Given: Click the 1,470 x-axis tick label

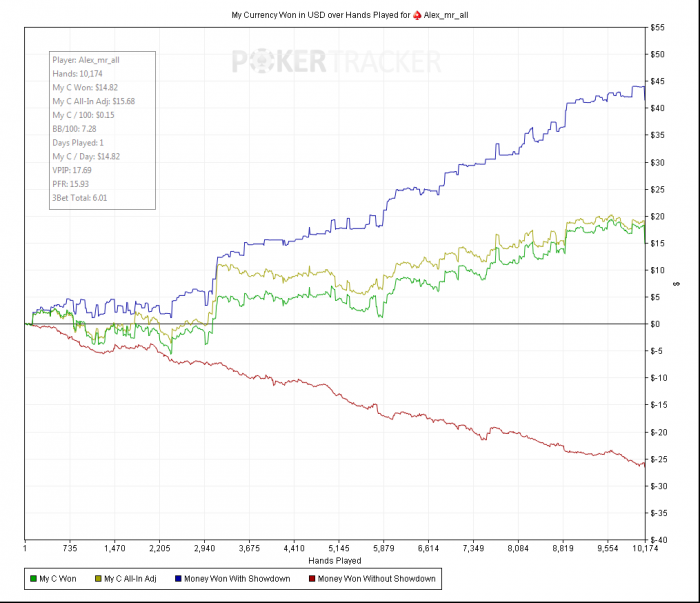Looking at the screenshot, I should point(115,548).
